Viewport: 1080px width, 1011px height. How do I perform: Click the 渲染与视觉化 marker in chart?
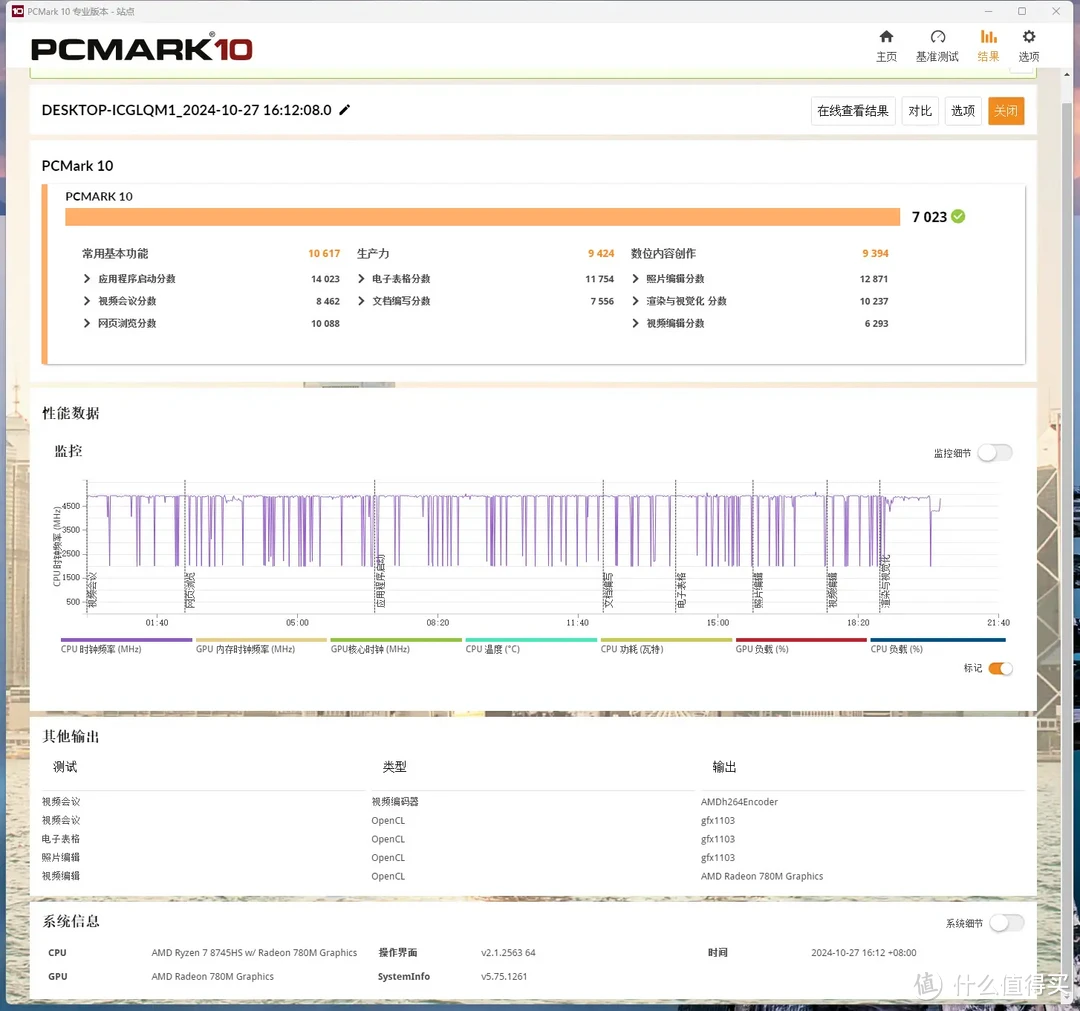[x=885, y=581]
